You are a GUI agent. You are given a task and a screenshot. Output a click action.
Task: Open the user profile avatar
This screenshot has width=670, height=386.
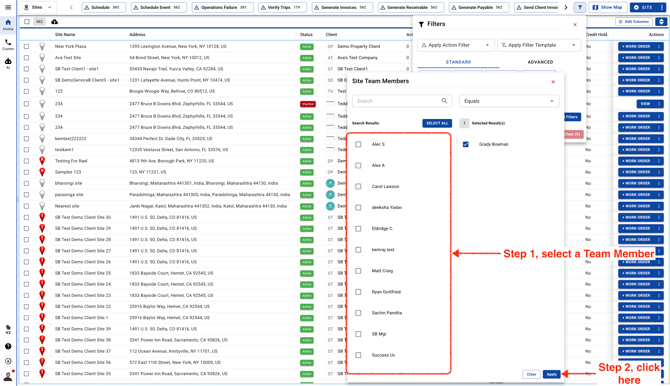point(8,377)
